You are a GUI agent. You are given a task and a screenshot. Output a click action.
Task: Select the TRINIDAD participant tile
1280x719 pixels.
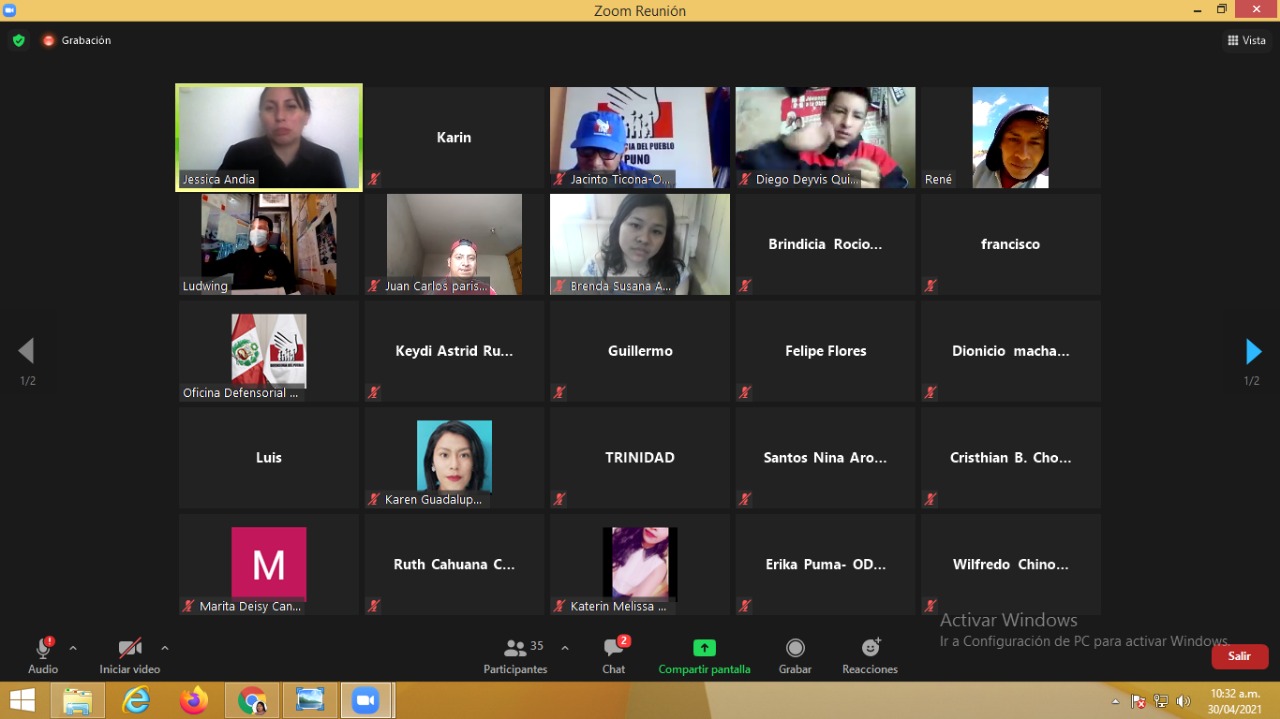point(640,457)
